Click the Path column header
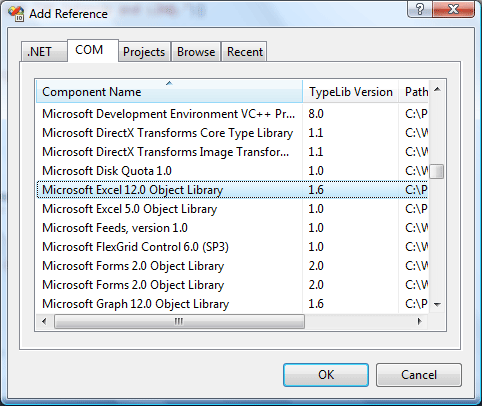This screenshot has height=406, width=482. (x=414, y=92)
